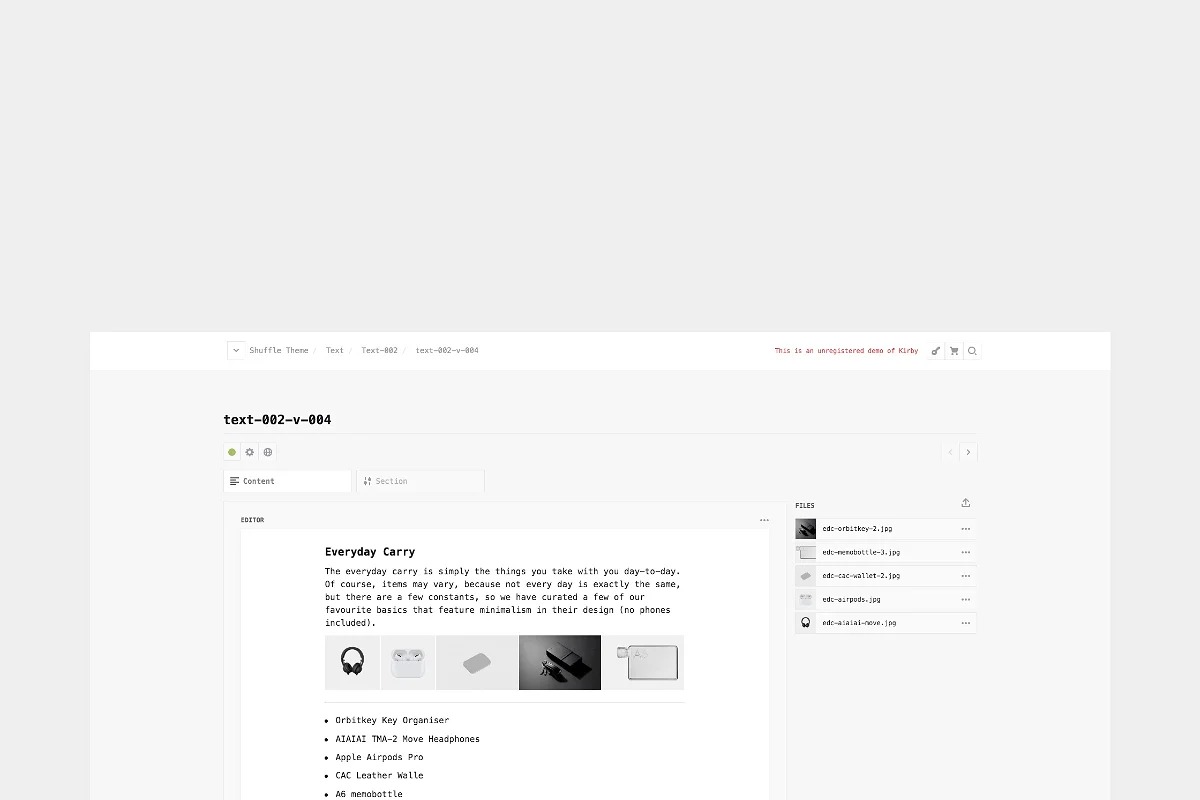
Task: Open options menu for edc-airpods.jpg
Action: [x=965, y=599]
